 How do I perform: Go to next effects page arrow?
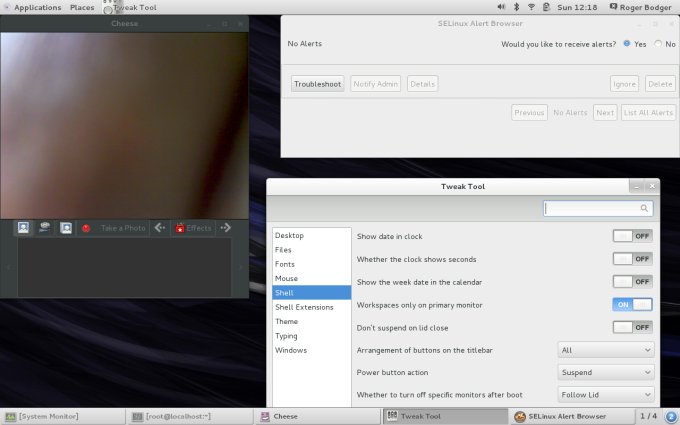[227, 228]
